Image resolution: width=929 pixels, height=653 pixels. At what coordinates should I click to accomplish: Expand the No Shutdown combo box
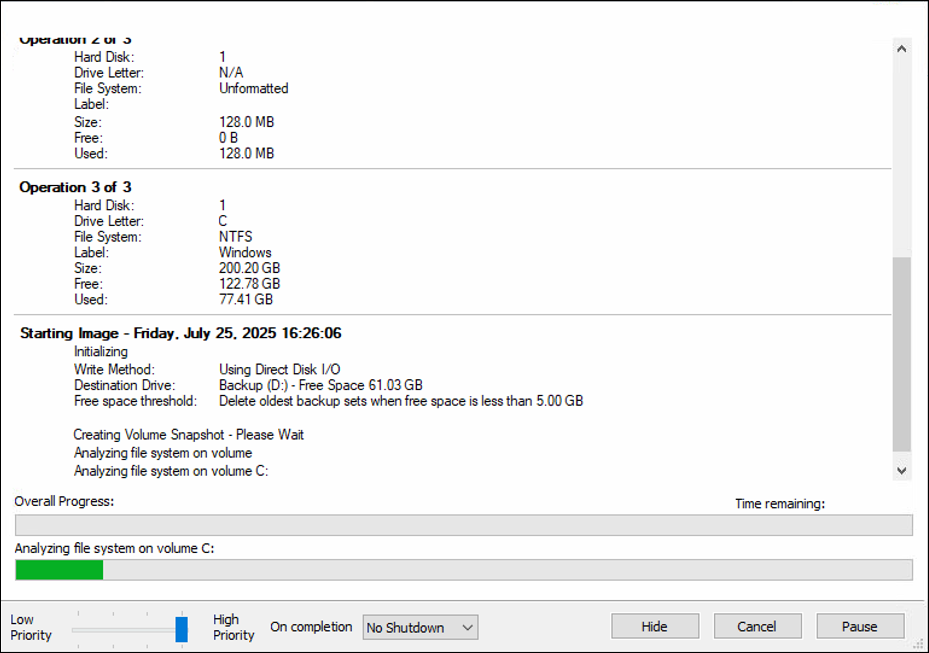(x=420, y=627)
